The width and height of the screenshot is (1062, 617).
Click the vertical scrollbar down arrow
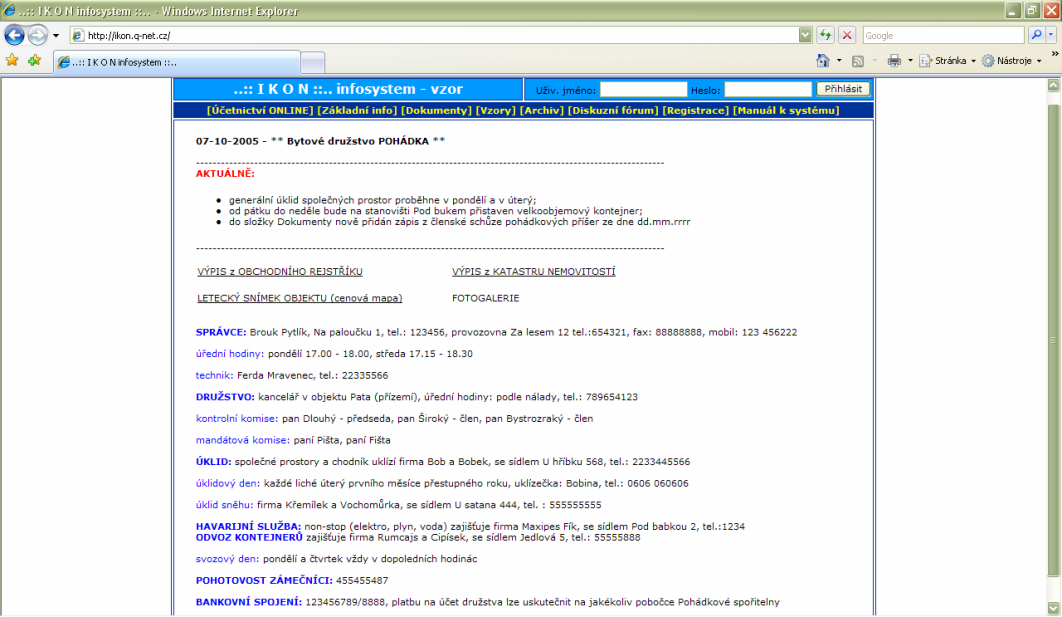tap(1052, 609)
